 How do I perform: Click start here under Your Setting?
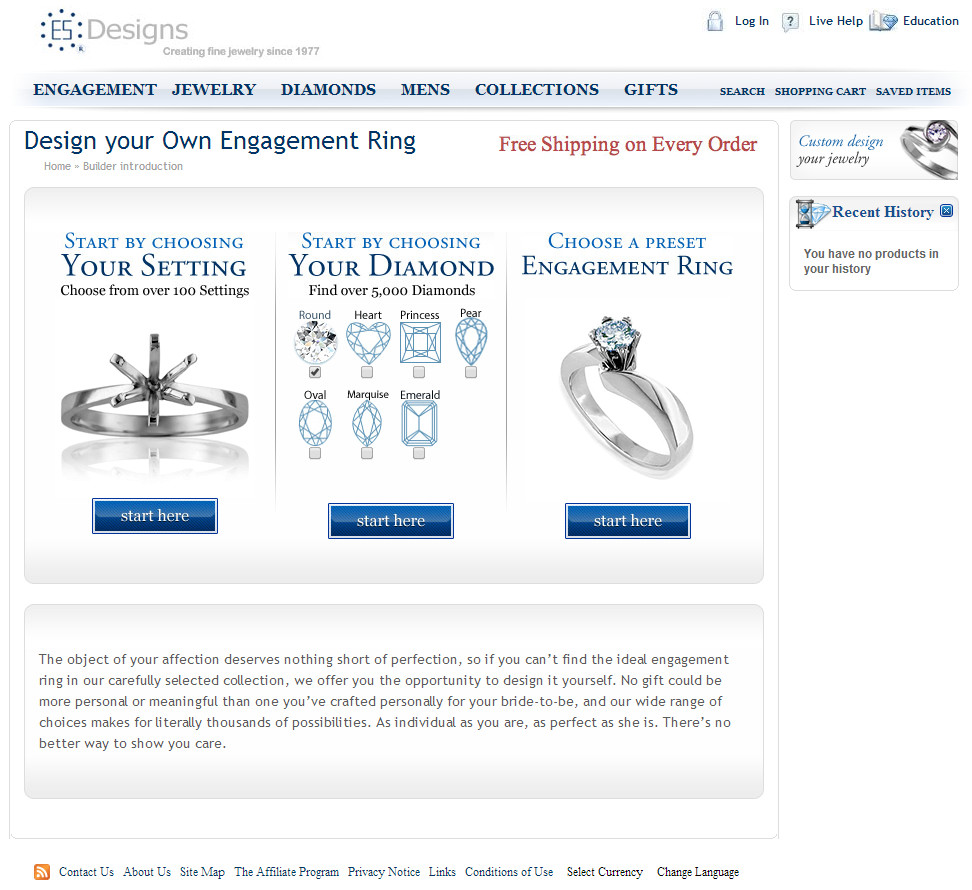point(155,516)
